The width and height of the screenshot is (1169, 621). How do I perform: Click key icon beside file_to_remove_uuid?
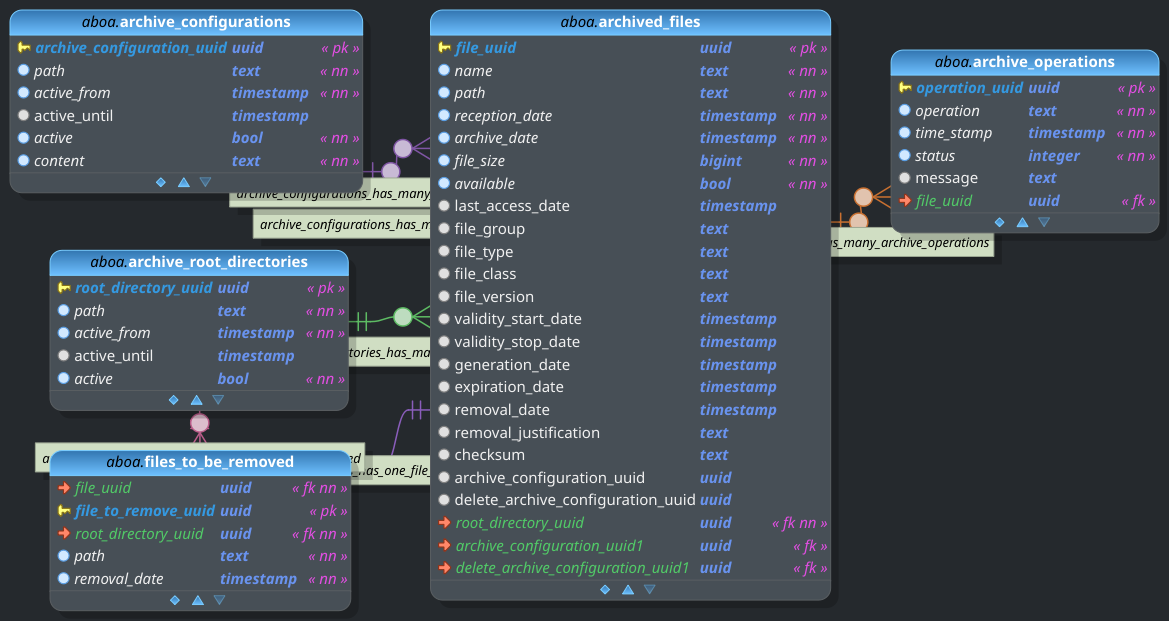tap(64, 511)
